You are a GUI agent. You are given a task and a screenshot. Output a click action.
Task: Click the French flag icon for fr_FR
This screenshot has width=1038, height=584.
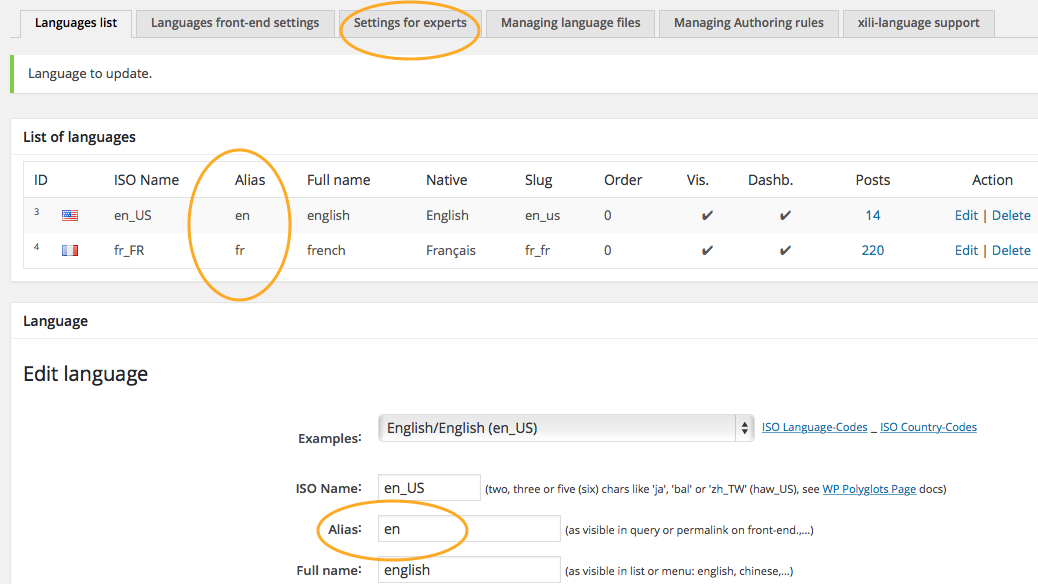[69, 249]
